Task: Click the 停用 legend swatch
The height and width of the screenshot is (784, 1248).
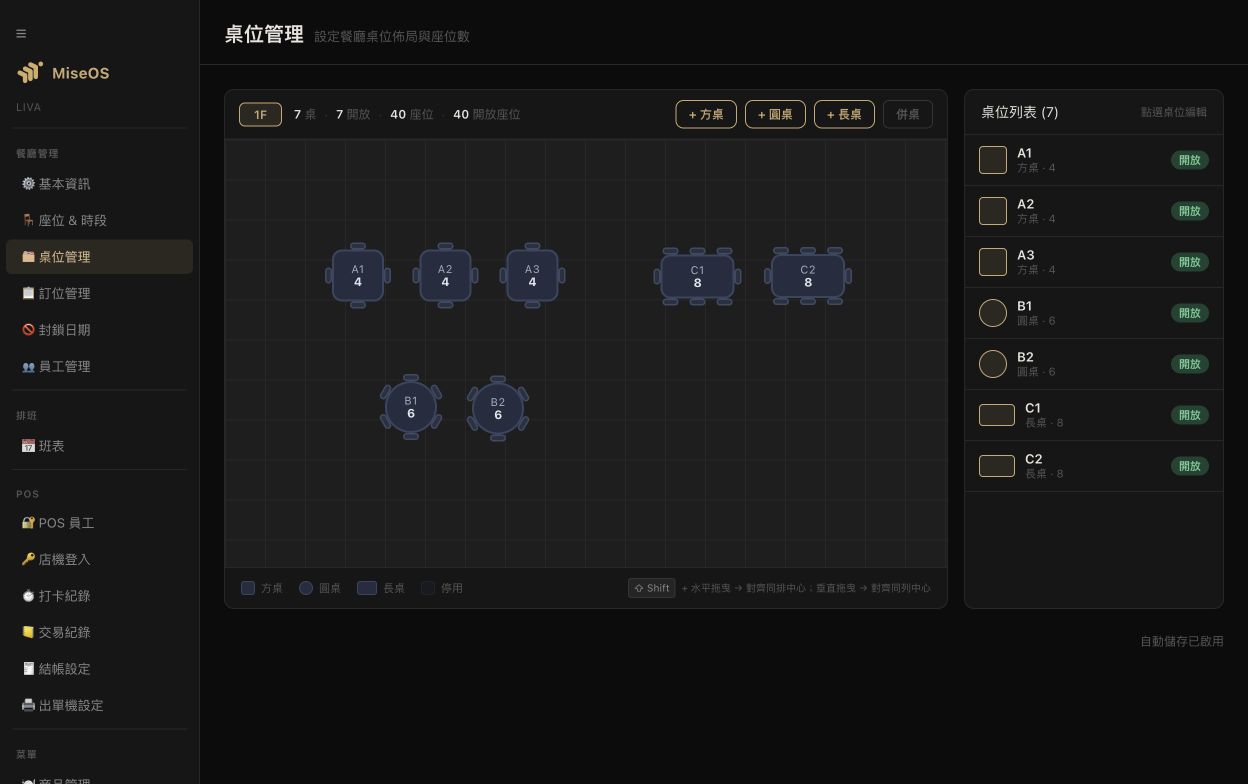Action: [x=428, y=588]
